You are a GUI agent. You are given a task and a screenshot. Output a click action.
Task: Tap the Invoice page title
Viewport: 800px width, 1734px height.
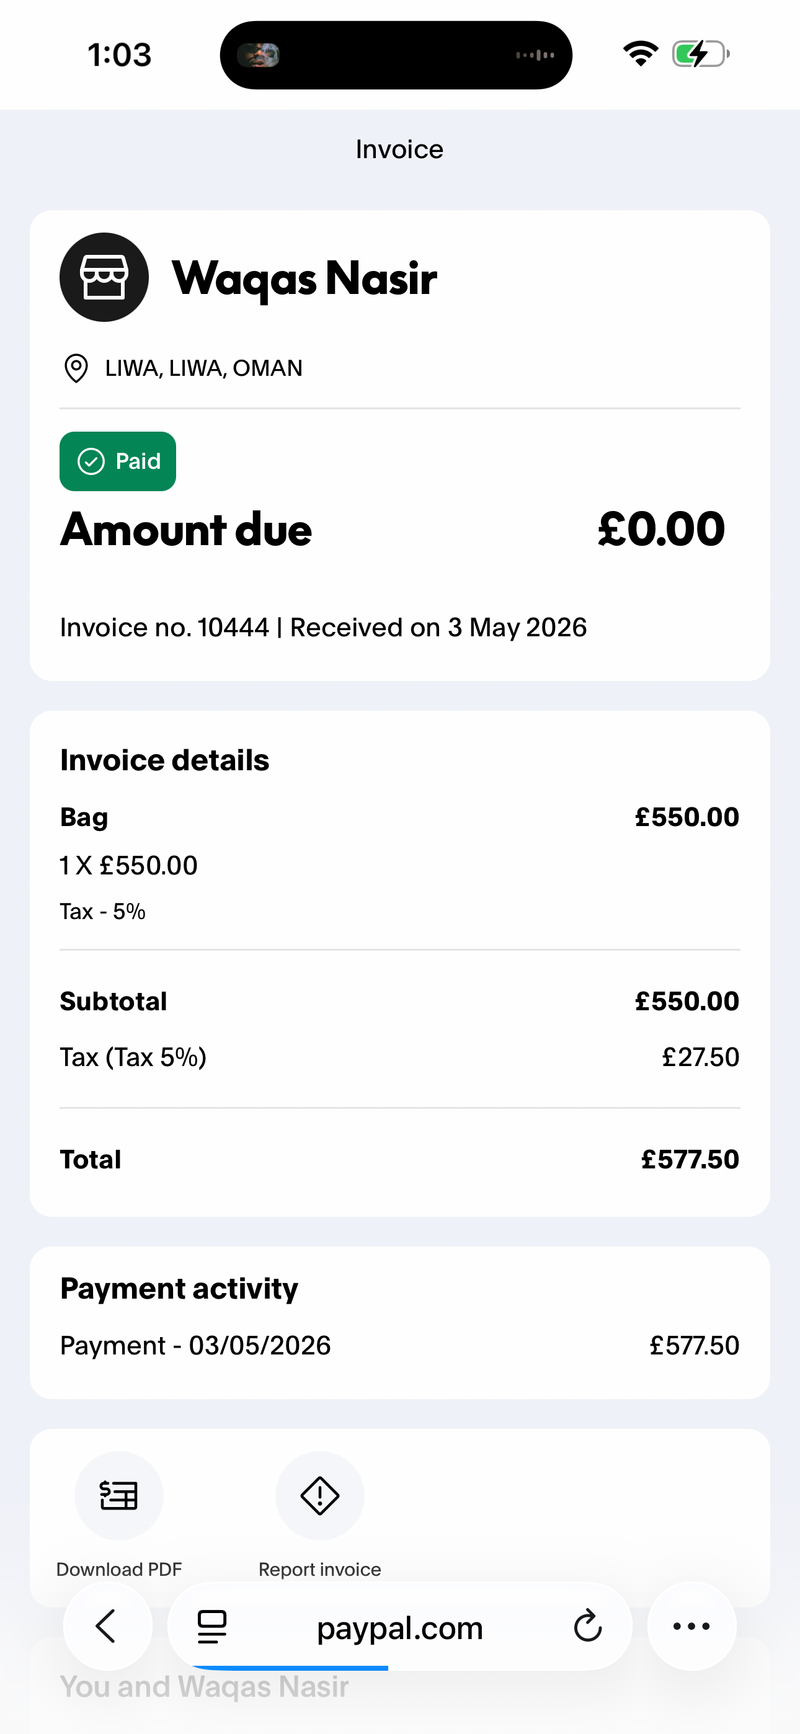pyautogui.click(x=400, y=149)
